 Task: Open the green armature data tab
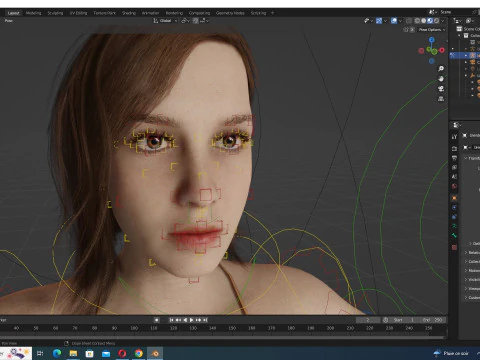[454, 226]
